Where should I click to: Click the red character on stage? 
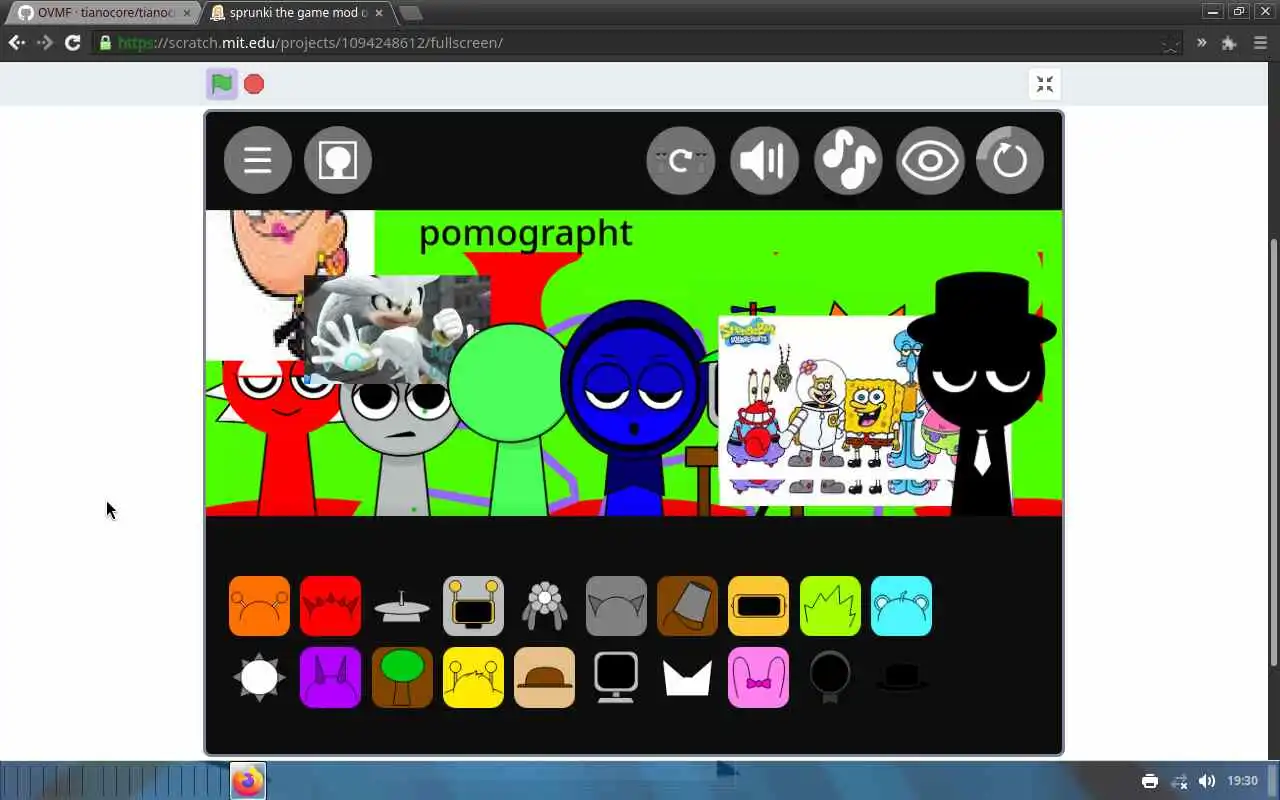(285, 440)
